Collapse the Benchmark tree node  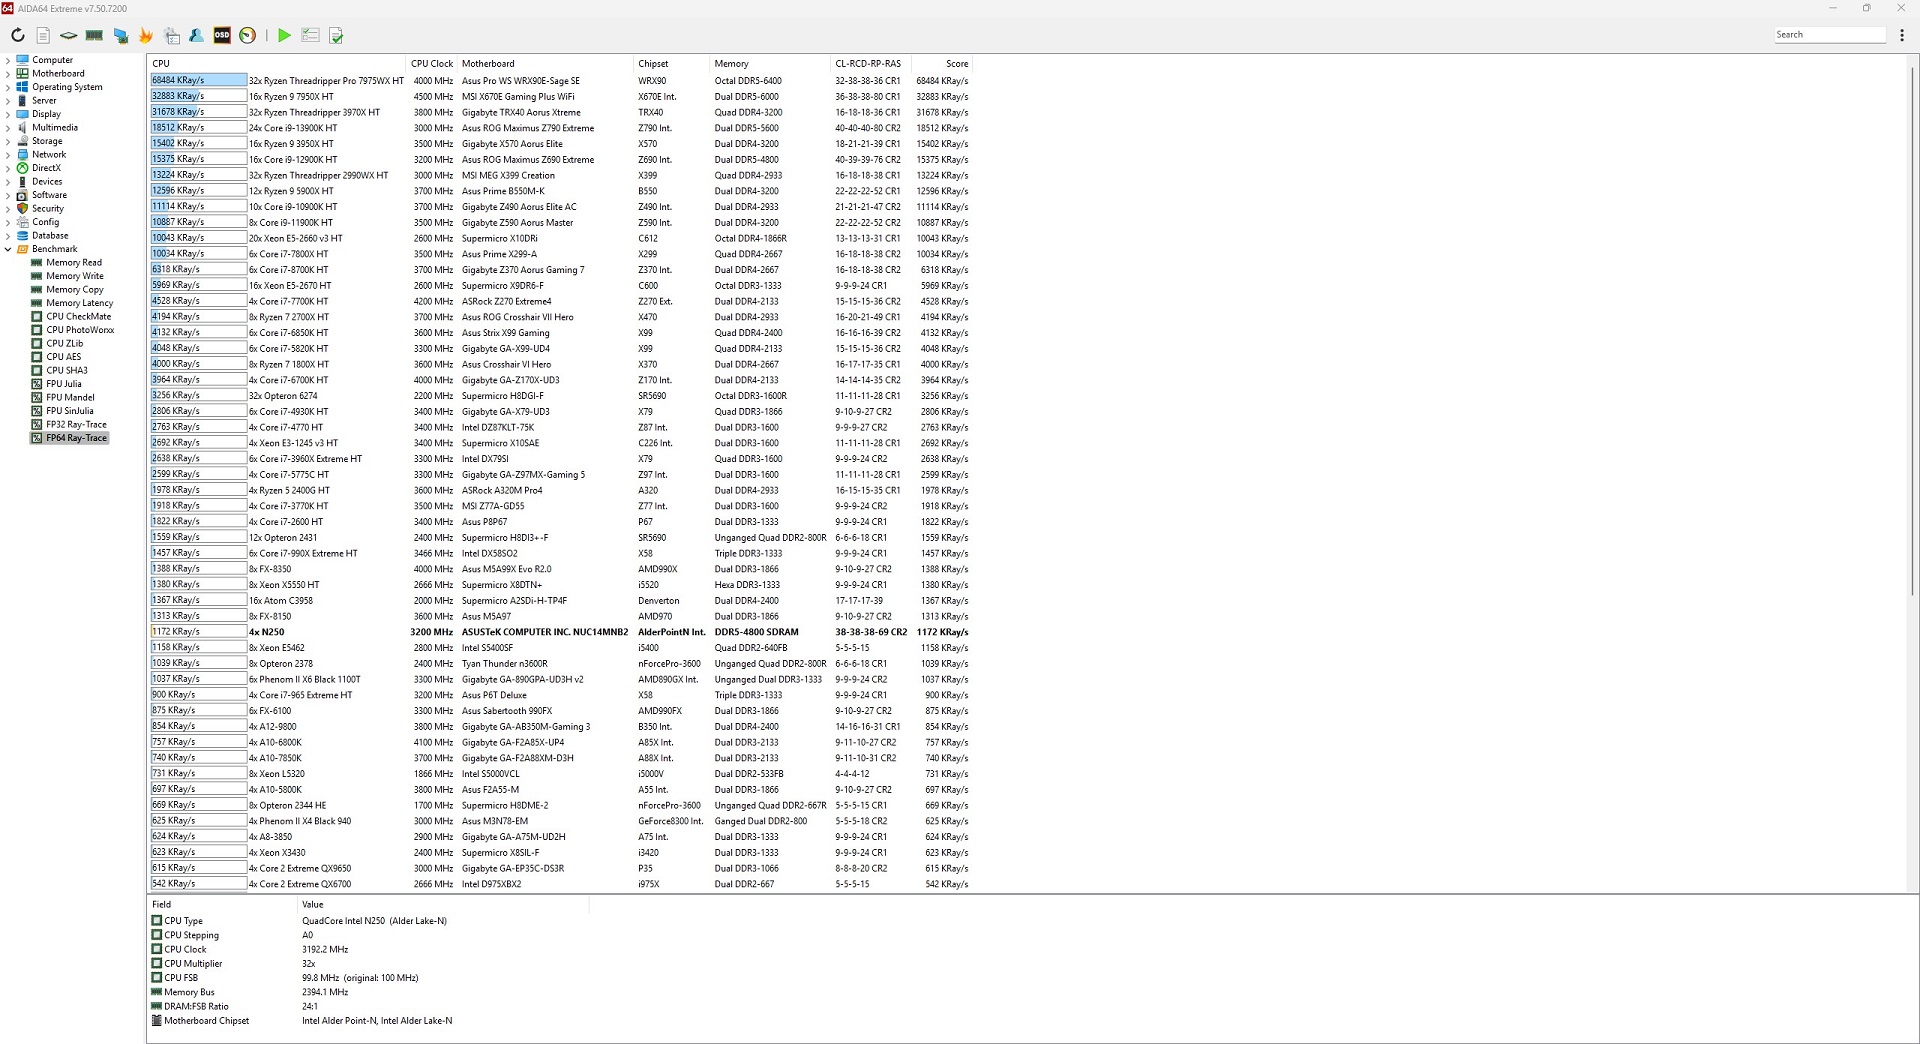pyautogui.click(x=8, y=249)
